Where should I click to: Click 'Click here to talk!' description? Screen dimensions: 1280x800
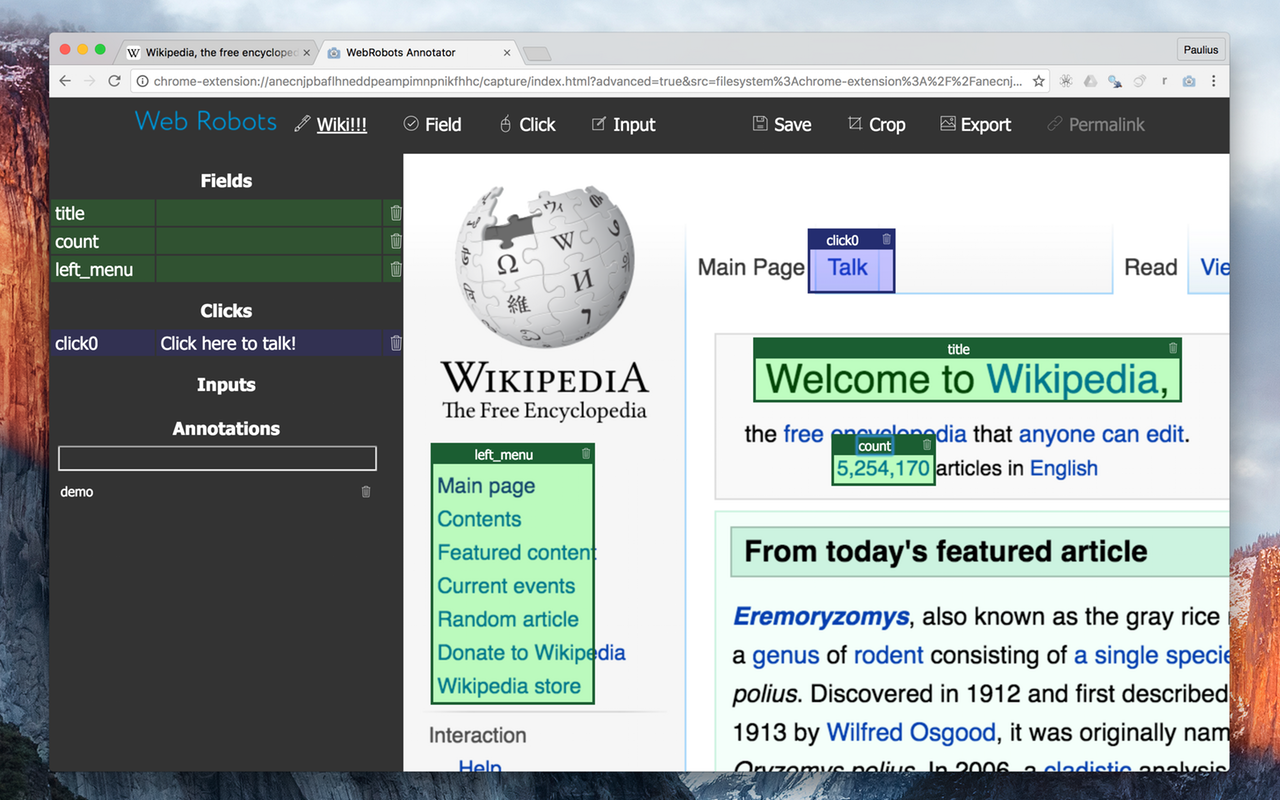pos(228,343)
